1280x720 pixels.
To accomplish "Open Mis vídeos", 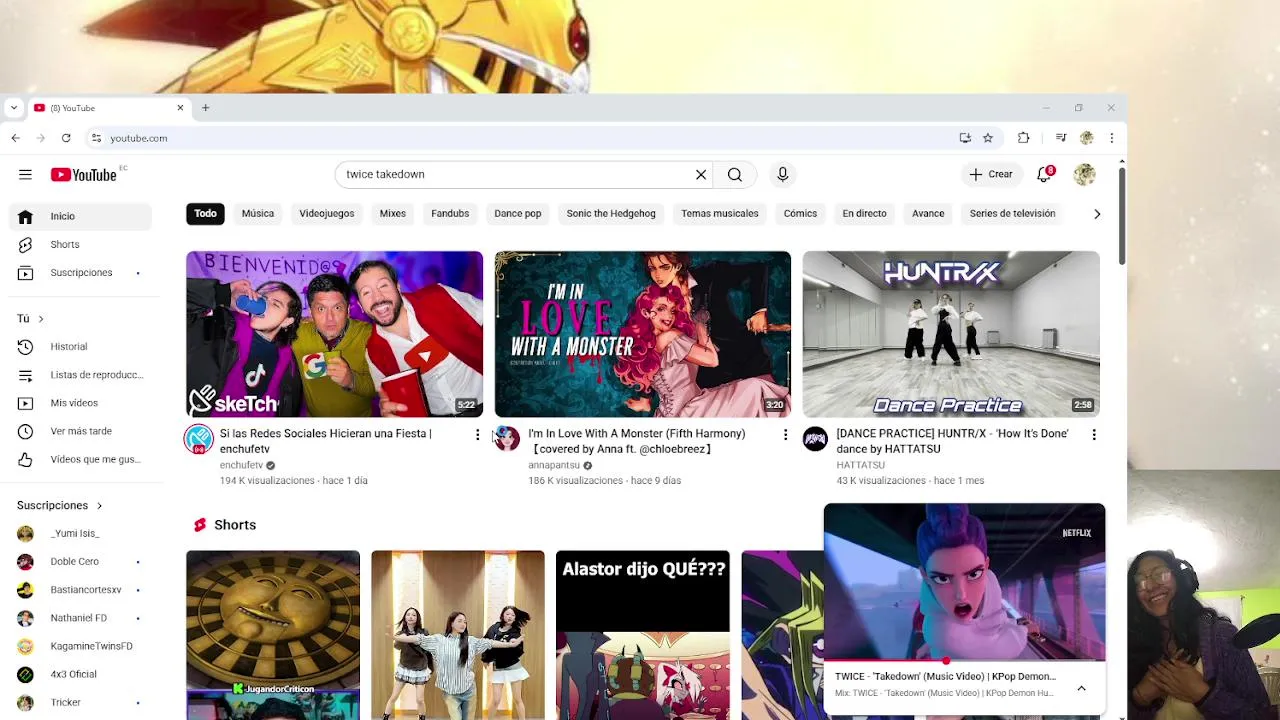I will pyautogui.click(x=80, y=402).
